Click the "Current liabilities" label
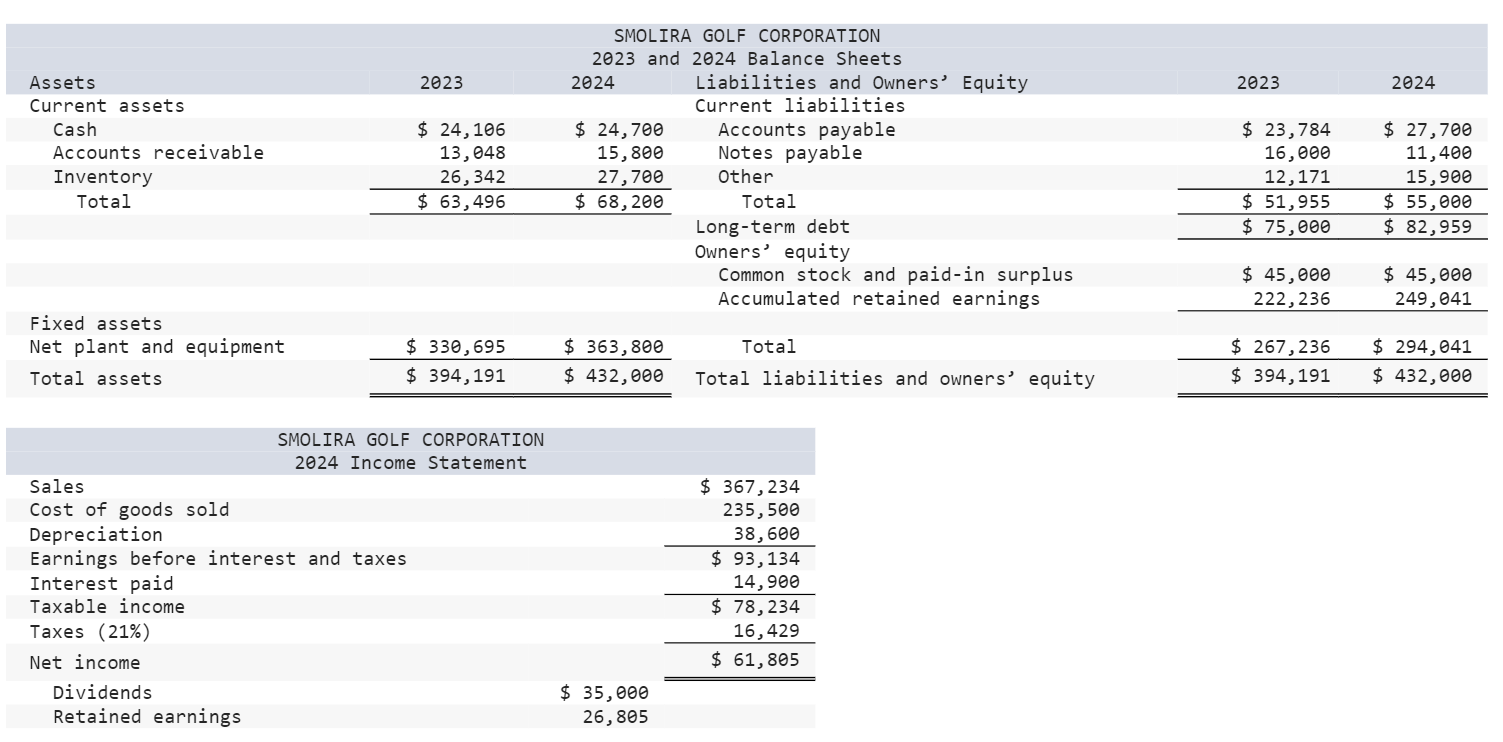The height and width of the screenshot is (742, 1503). pos(800,106)
